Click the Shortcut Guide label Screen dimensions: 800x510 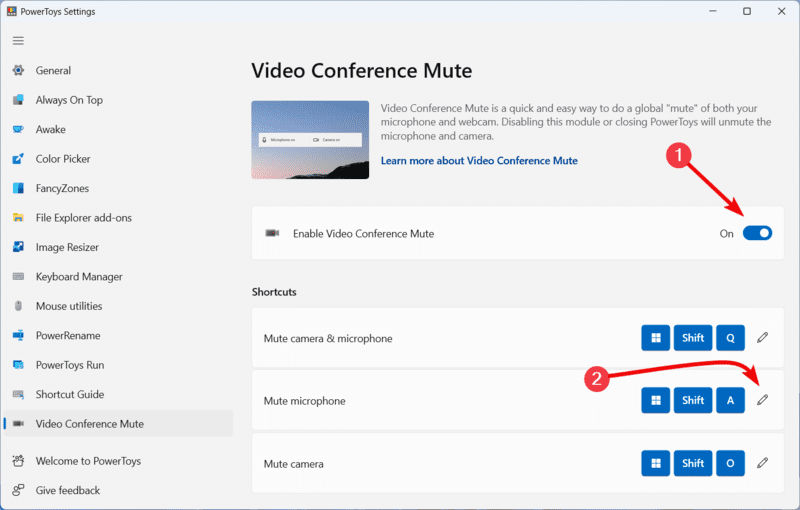click(70, 394)
